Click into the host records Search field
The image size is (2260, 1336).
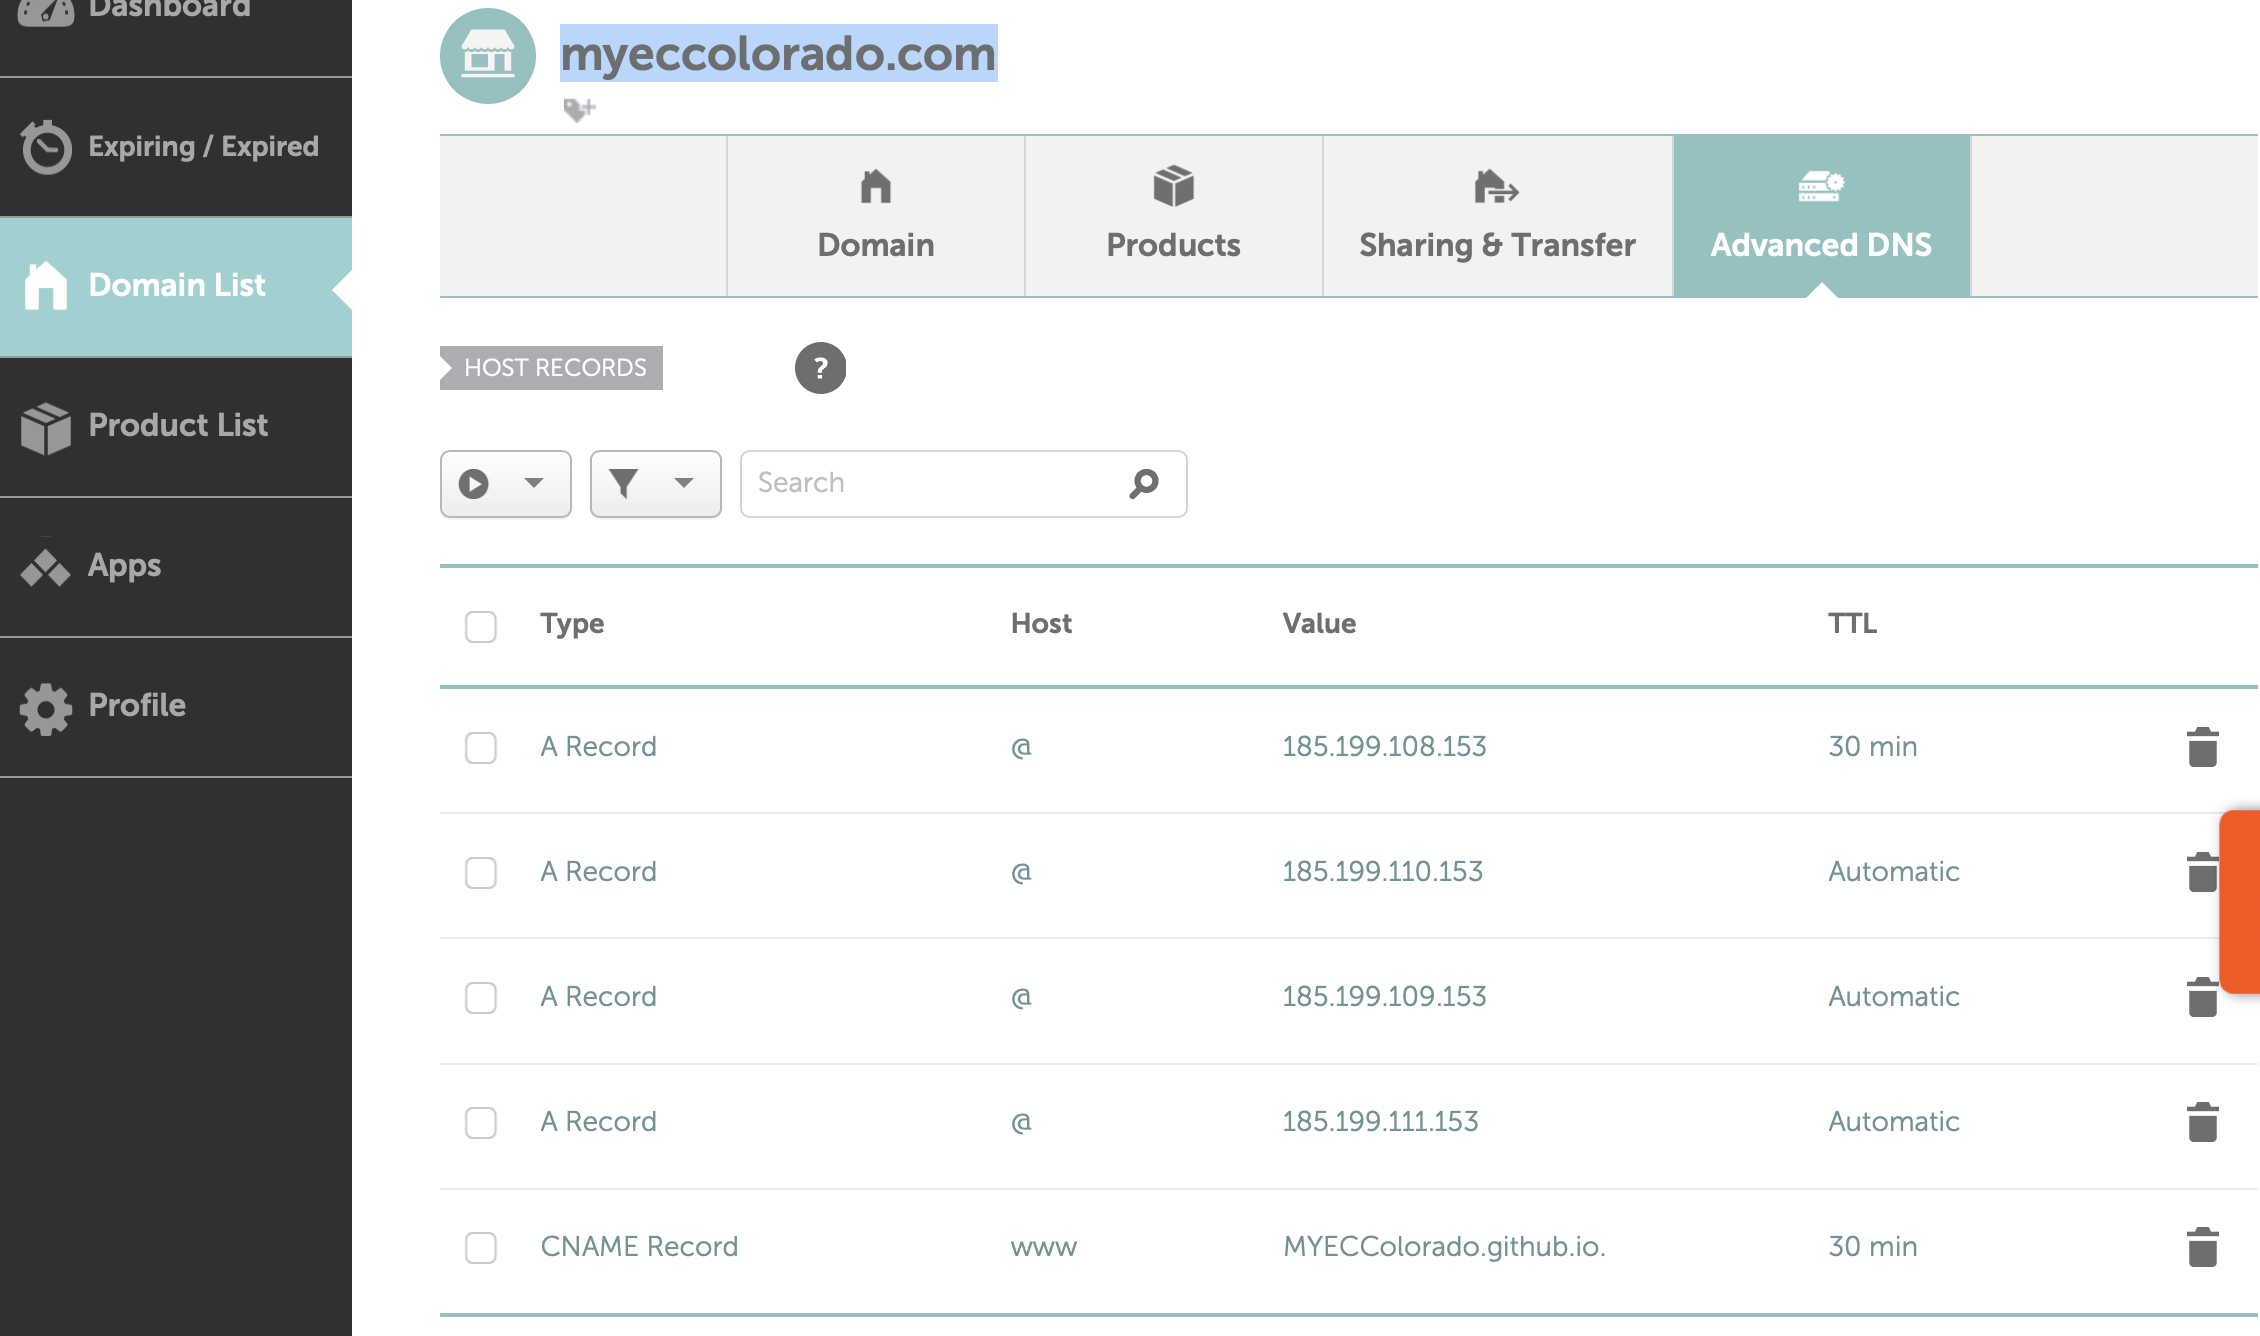click(930, 484)
